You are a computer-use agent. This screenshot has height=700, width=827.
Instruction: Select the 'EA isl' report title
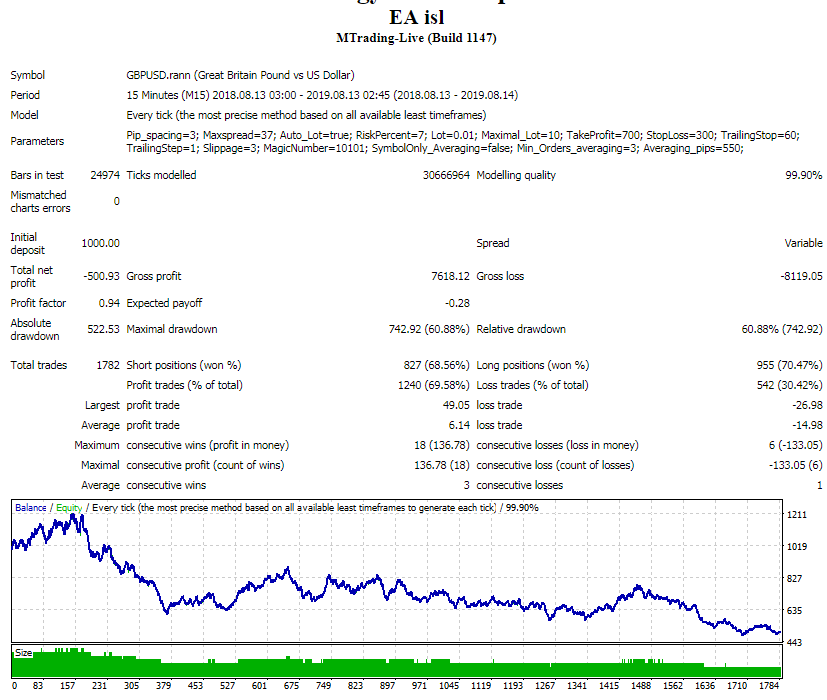417,17
